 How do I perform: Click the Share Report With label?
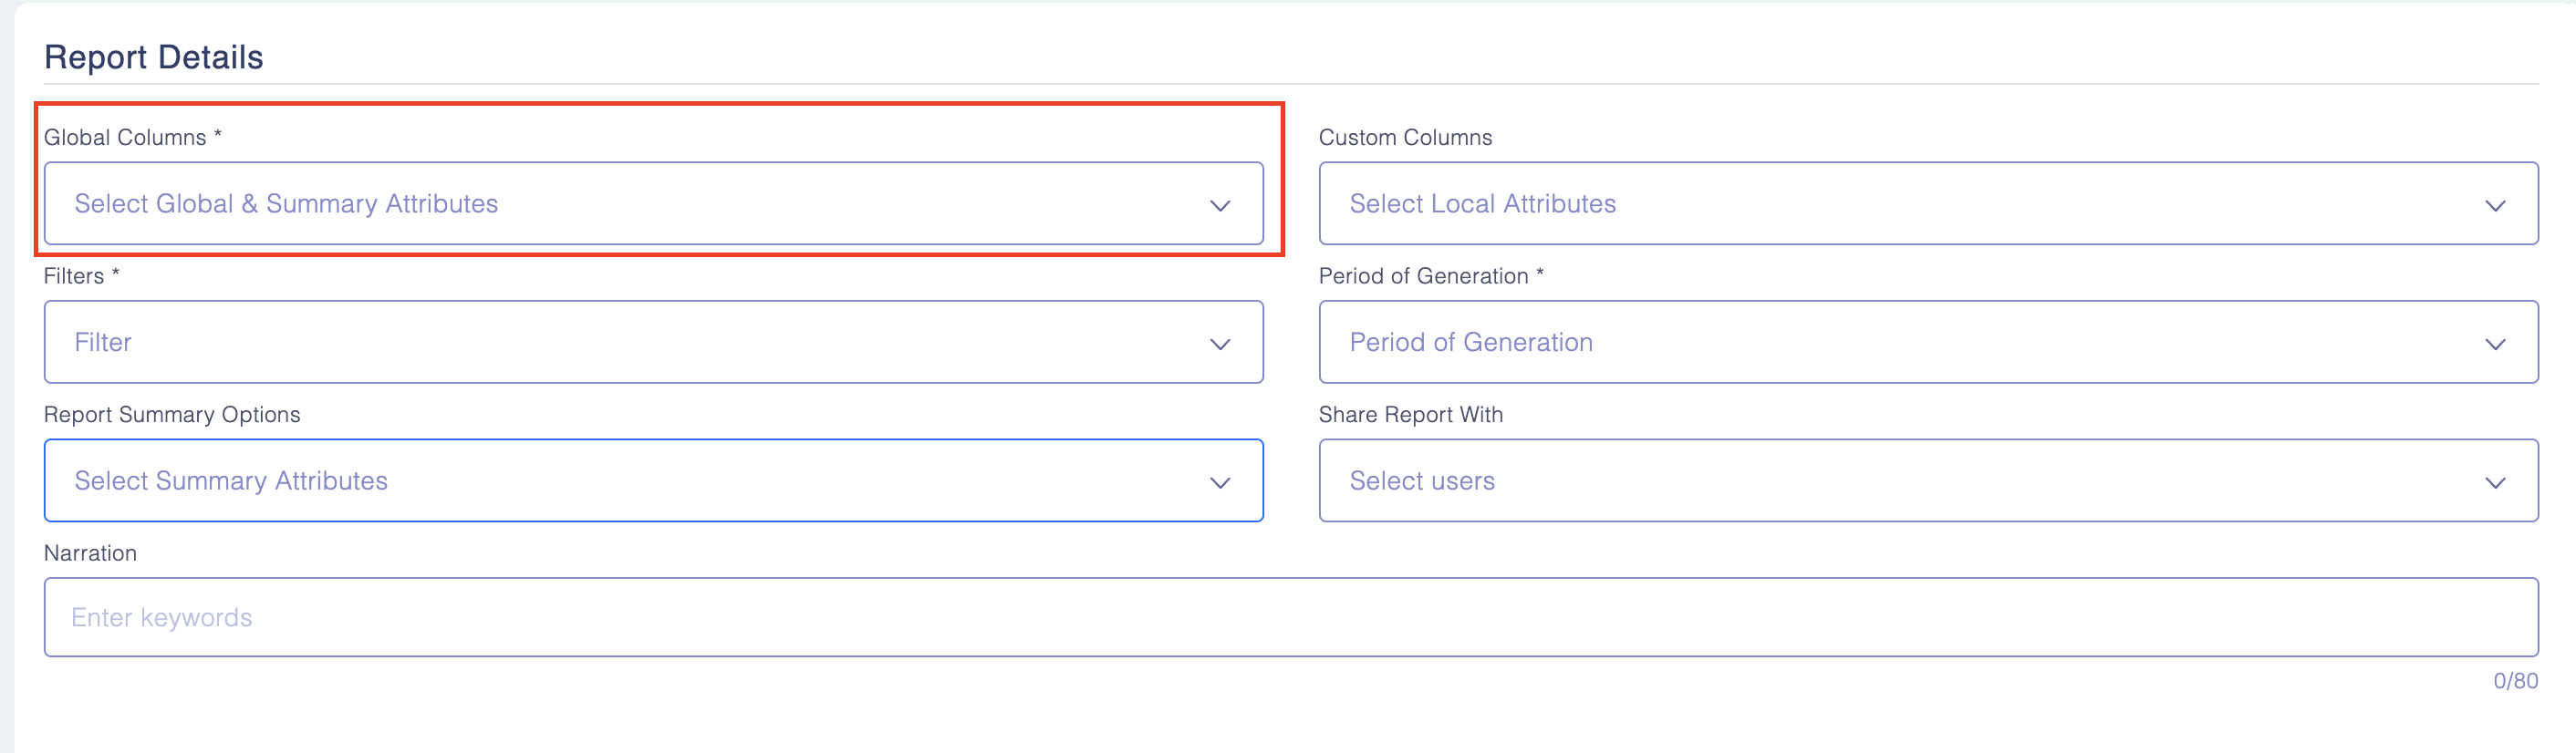click(1410, 414)
